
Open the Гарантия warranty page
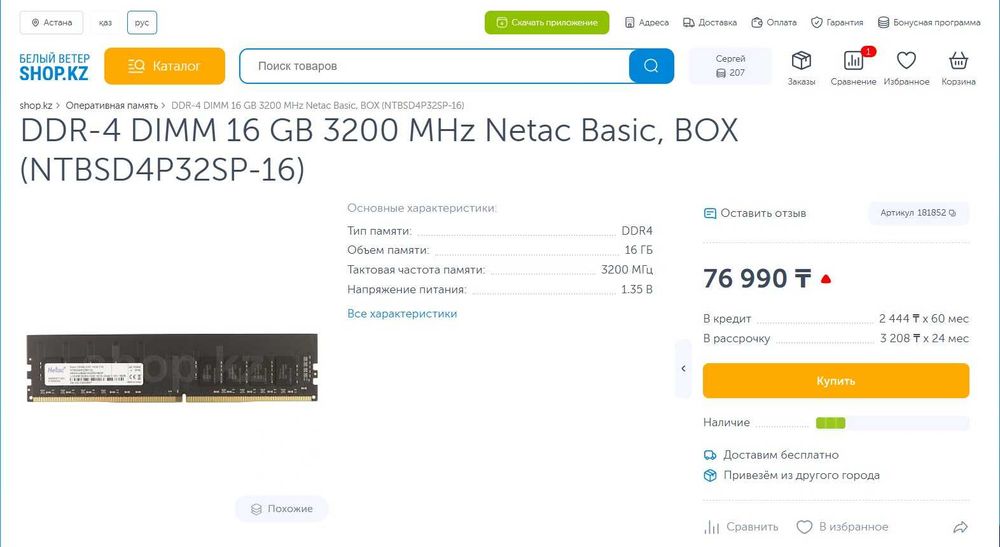tap(837, 22)
